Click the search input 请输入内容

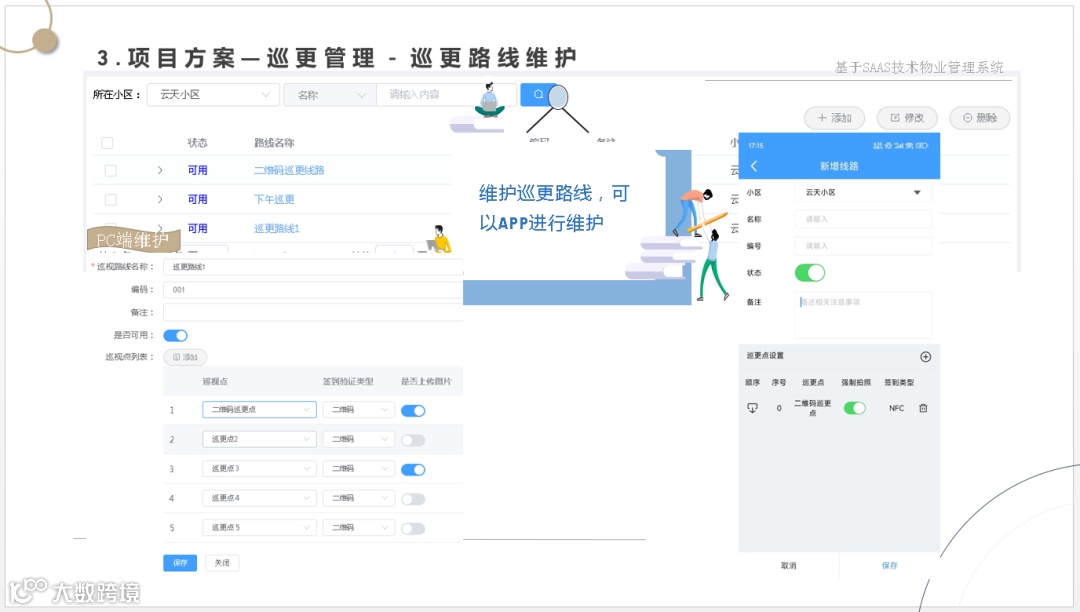tap(446, 94)
